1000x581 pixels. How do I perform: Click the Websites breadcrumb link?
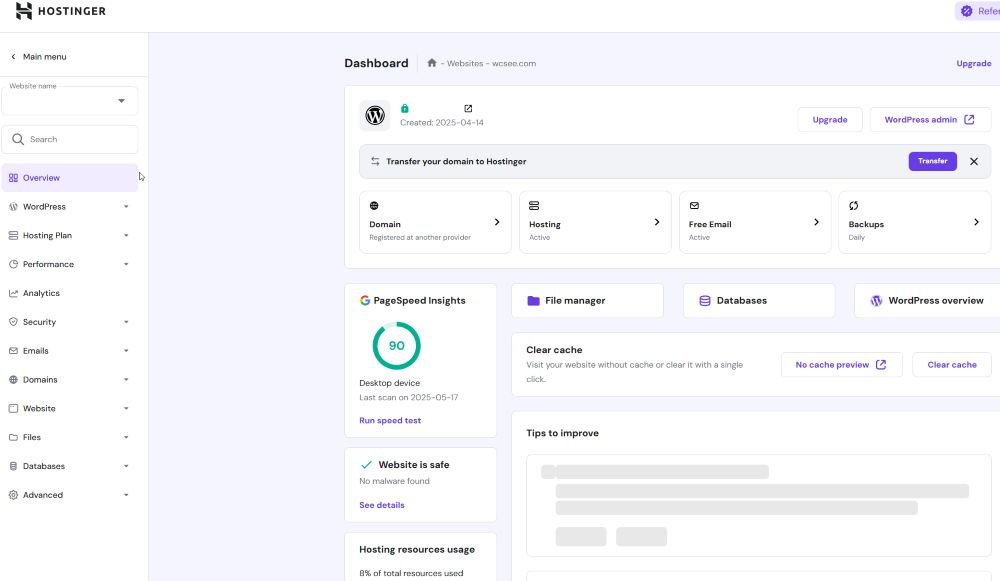[x=465, y=63]
